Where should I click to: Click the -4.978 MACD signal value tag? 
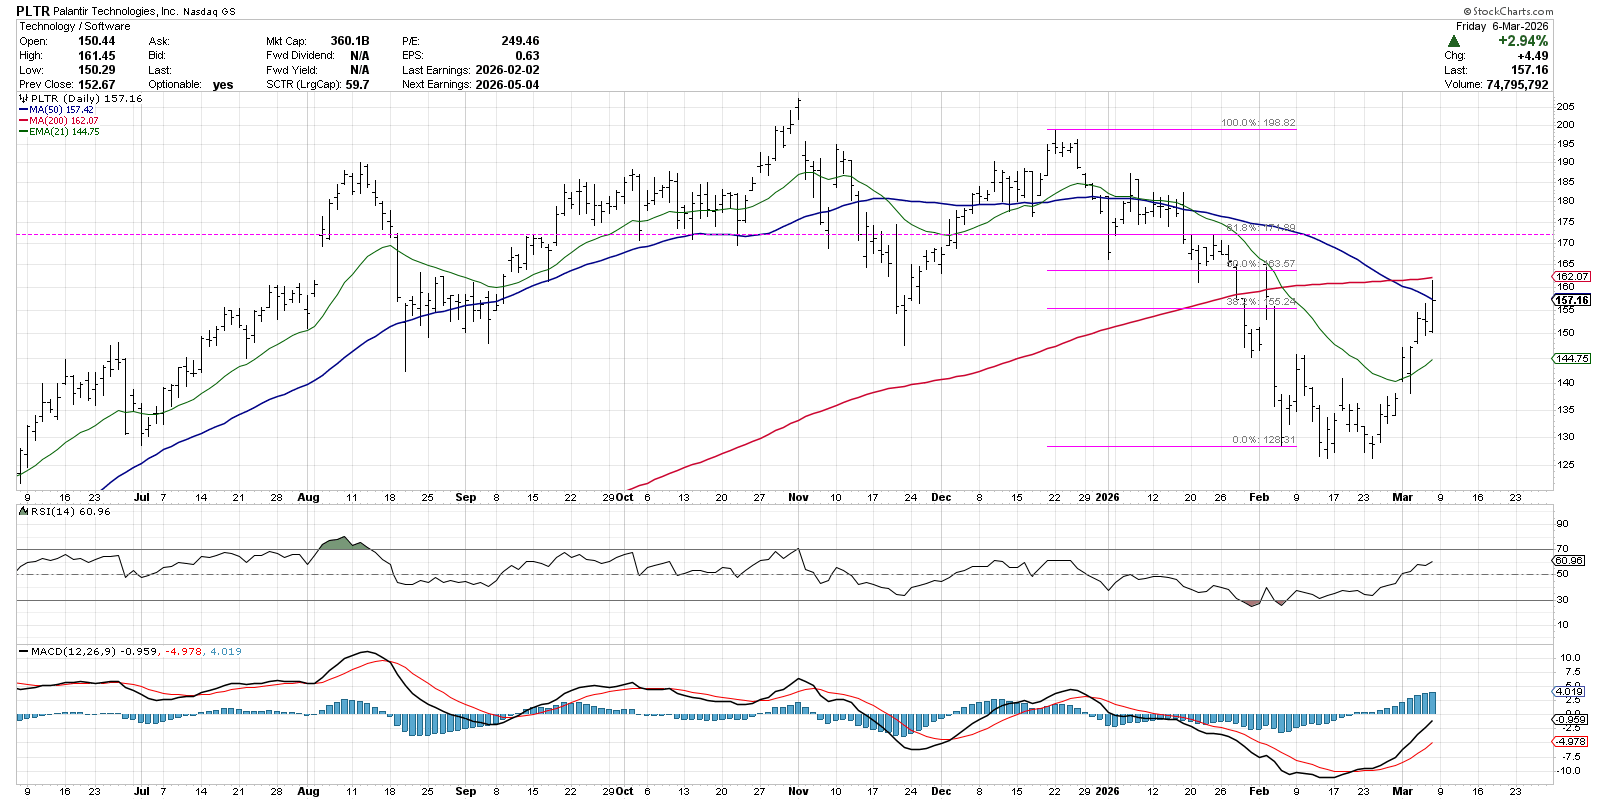(1570, 741)
